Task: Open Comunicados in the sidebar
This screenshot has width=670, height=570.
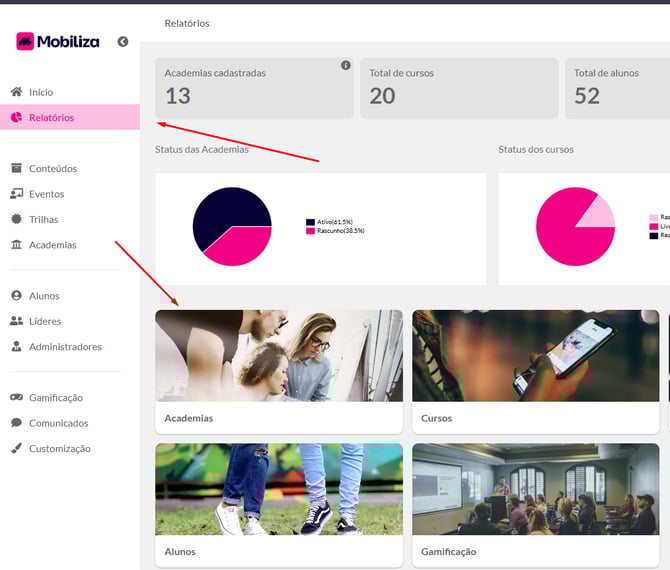Action: pyautogui.click(x=58, y=423)
